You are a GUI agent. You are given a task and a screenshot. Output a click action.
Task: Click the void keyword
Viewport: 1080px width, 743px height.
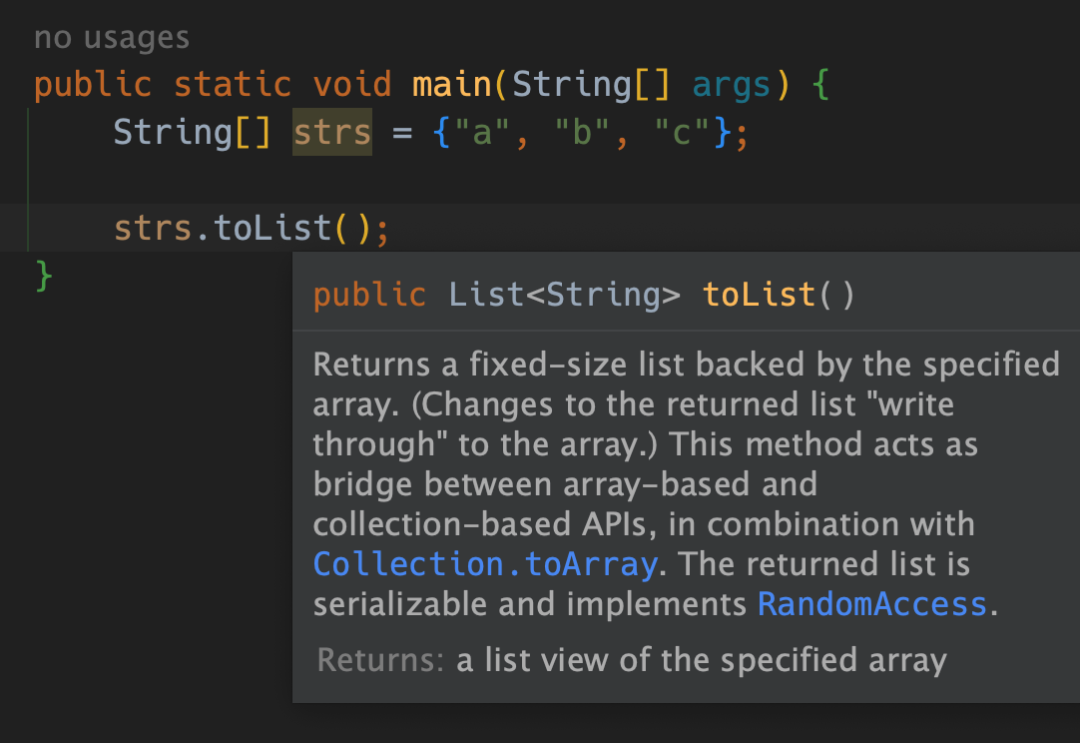352,85
